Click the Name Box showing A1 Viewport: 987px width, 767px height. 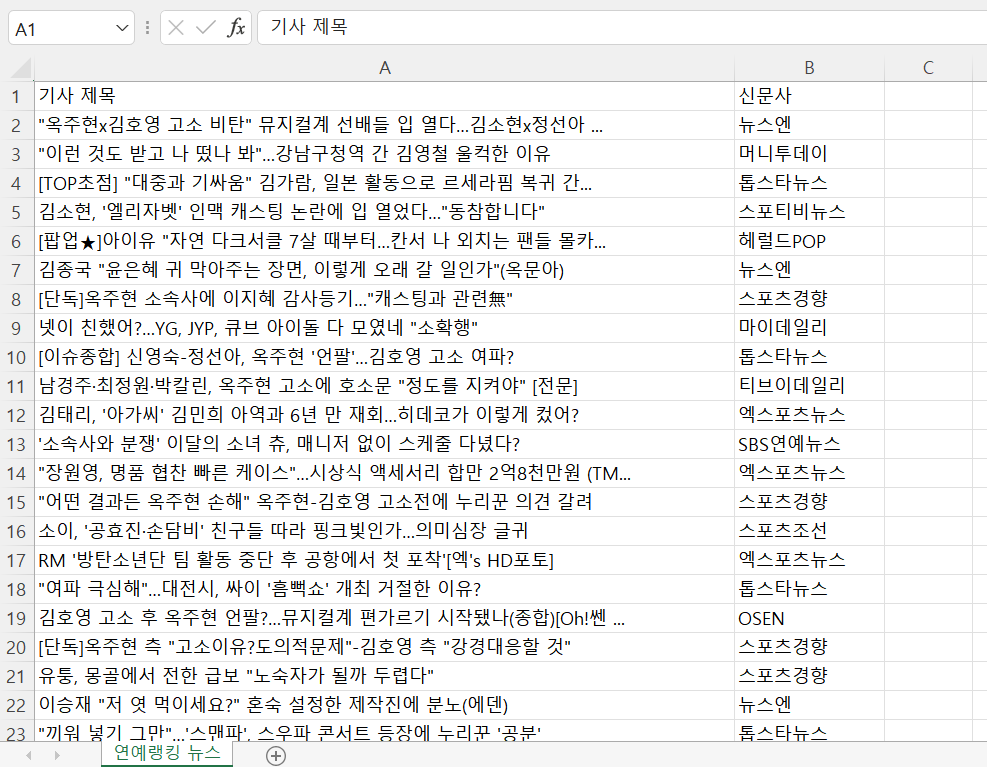(x=62, y=28)
